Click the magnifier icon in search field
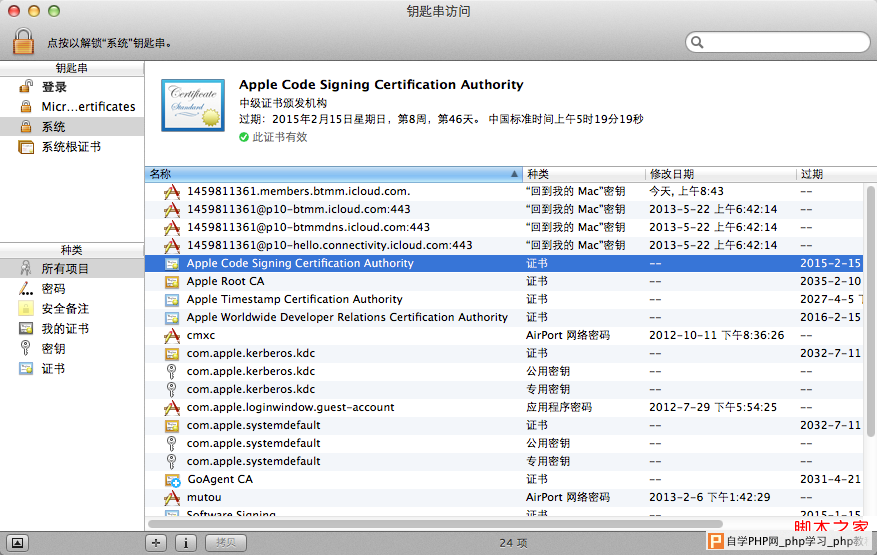Viewport: 877px width, 555px height. pos(697,42)
